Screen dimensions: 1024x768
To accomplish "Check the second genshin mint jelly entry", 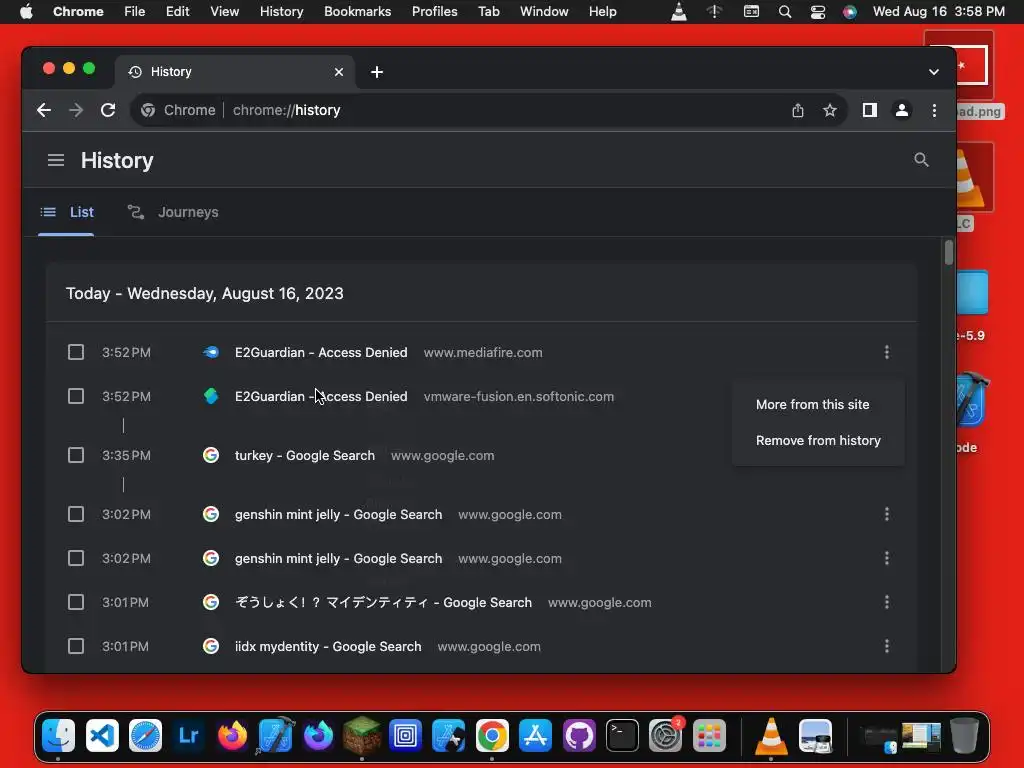I will (76, 558).
